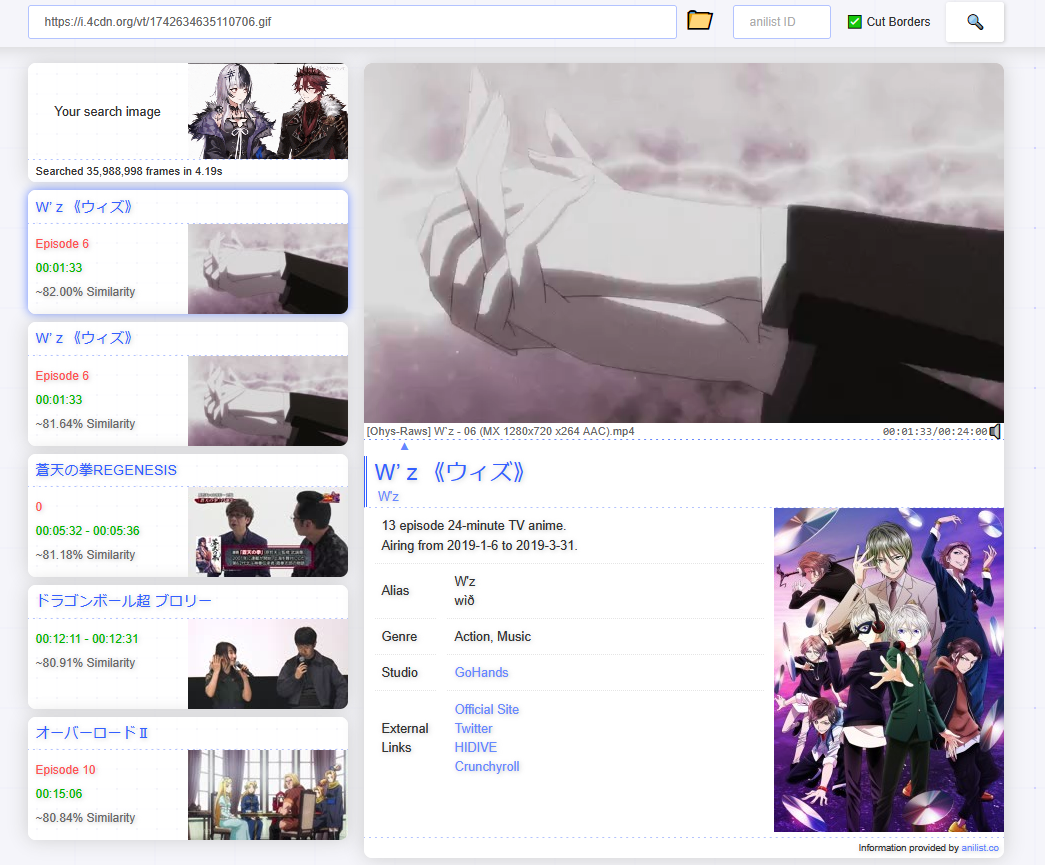Click the video filename '[Ohys-Raws] W'z - 06' text

pos(501,431)
